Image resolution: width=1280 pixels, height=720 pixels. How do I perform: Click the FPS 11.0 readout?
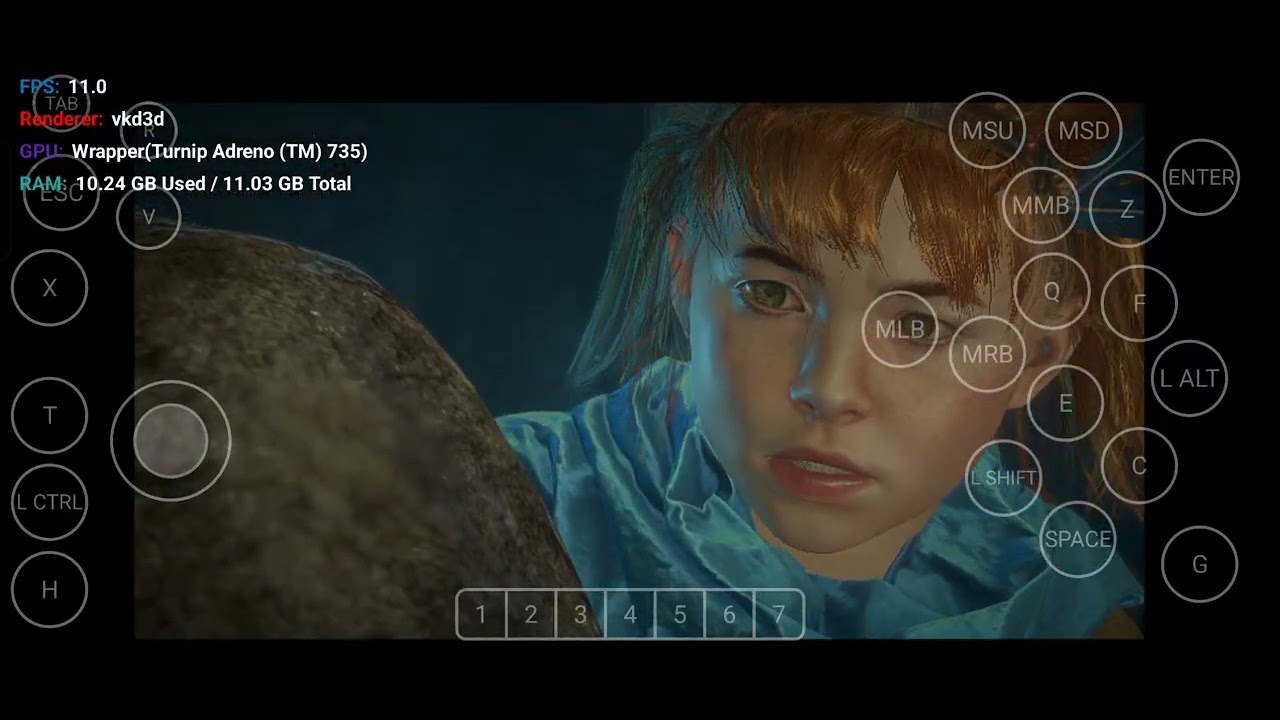(x=63, y=87)
